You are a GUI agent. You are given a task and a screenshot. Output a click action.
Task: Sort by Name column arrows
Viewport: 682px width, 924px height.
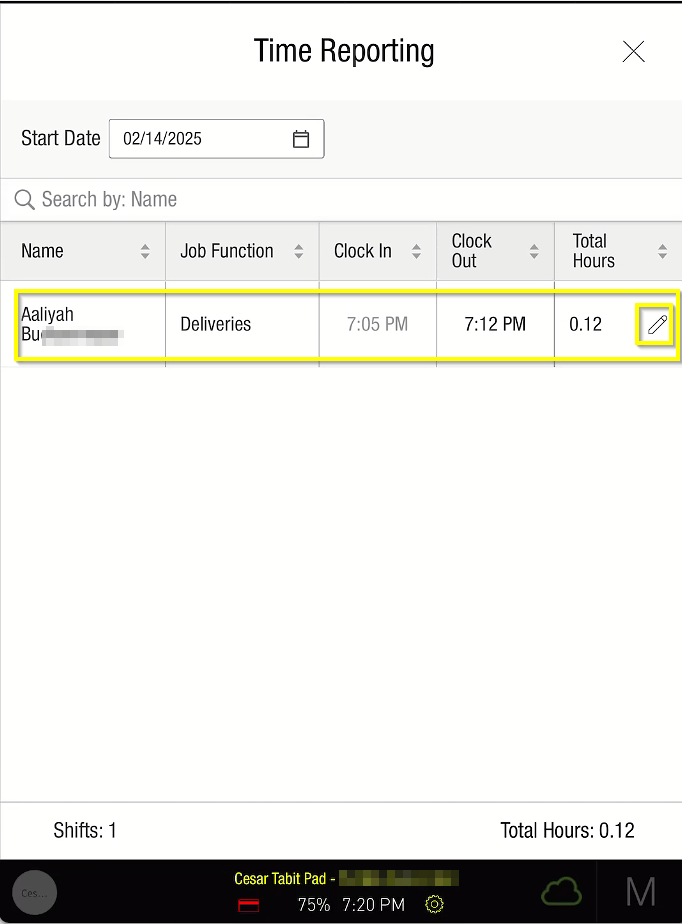tap(145, 251)
